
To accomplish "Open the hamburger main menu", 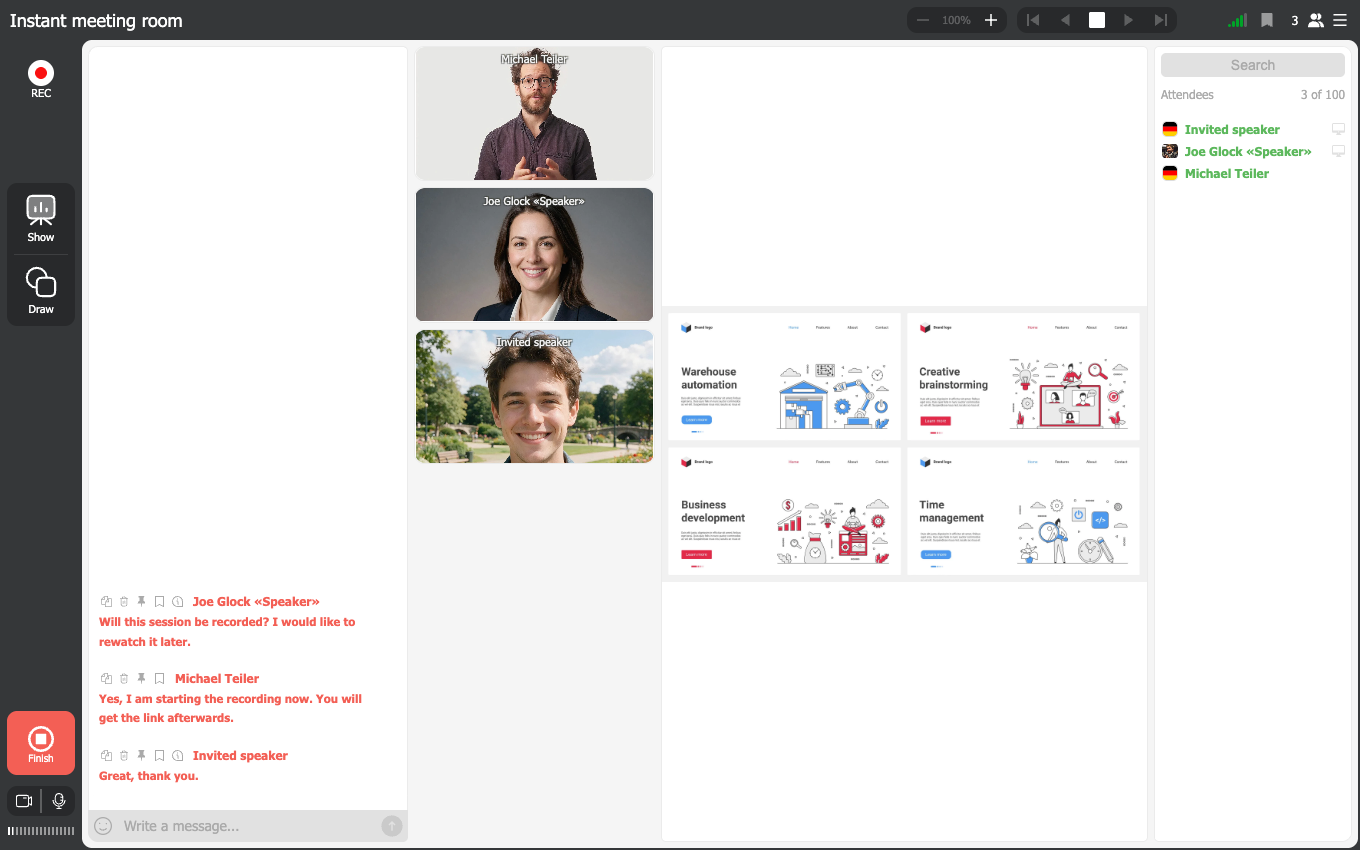I will click(x=1340, y=20).
